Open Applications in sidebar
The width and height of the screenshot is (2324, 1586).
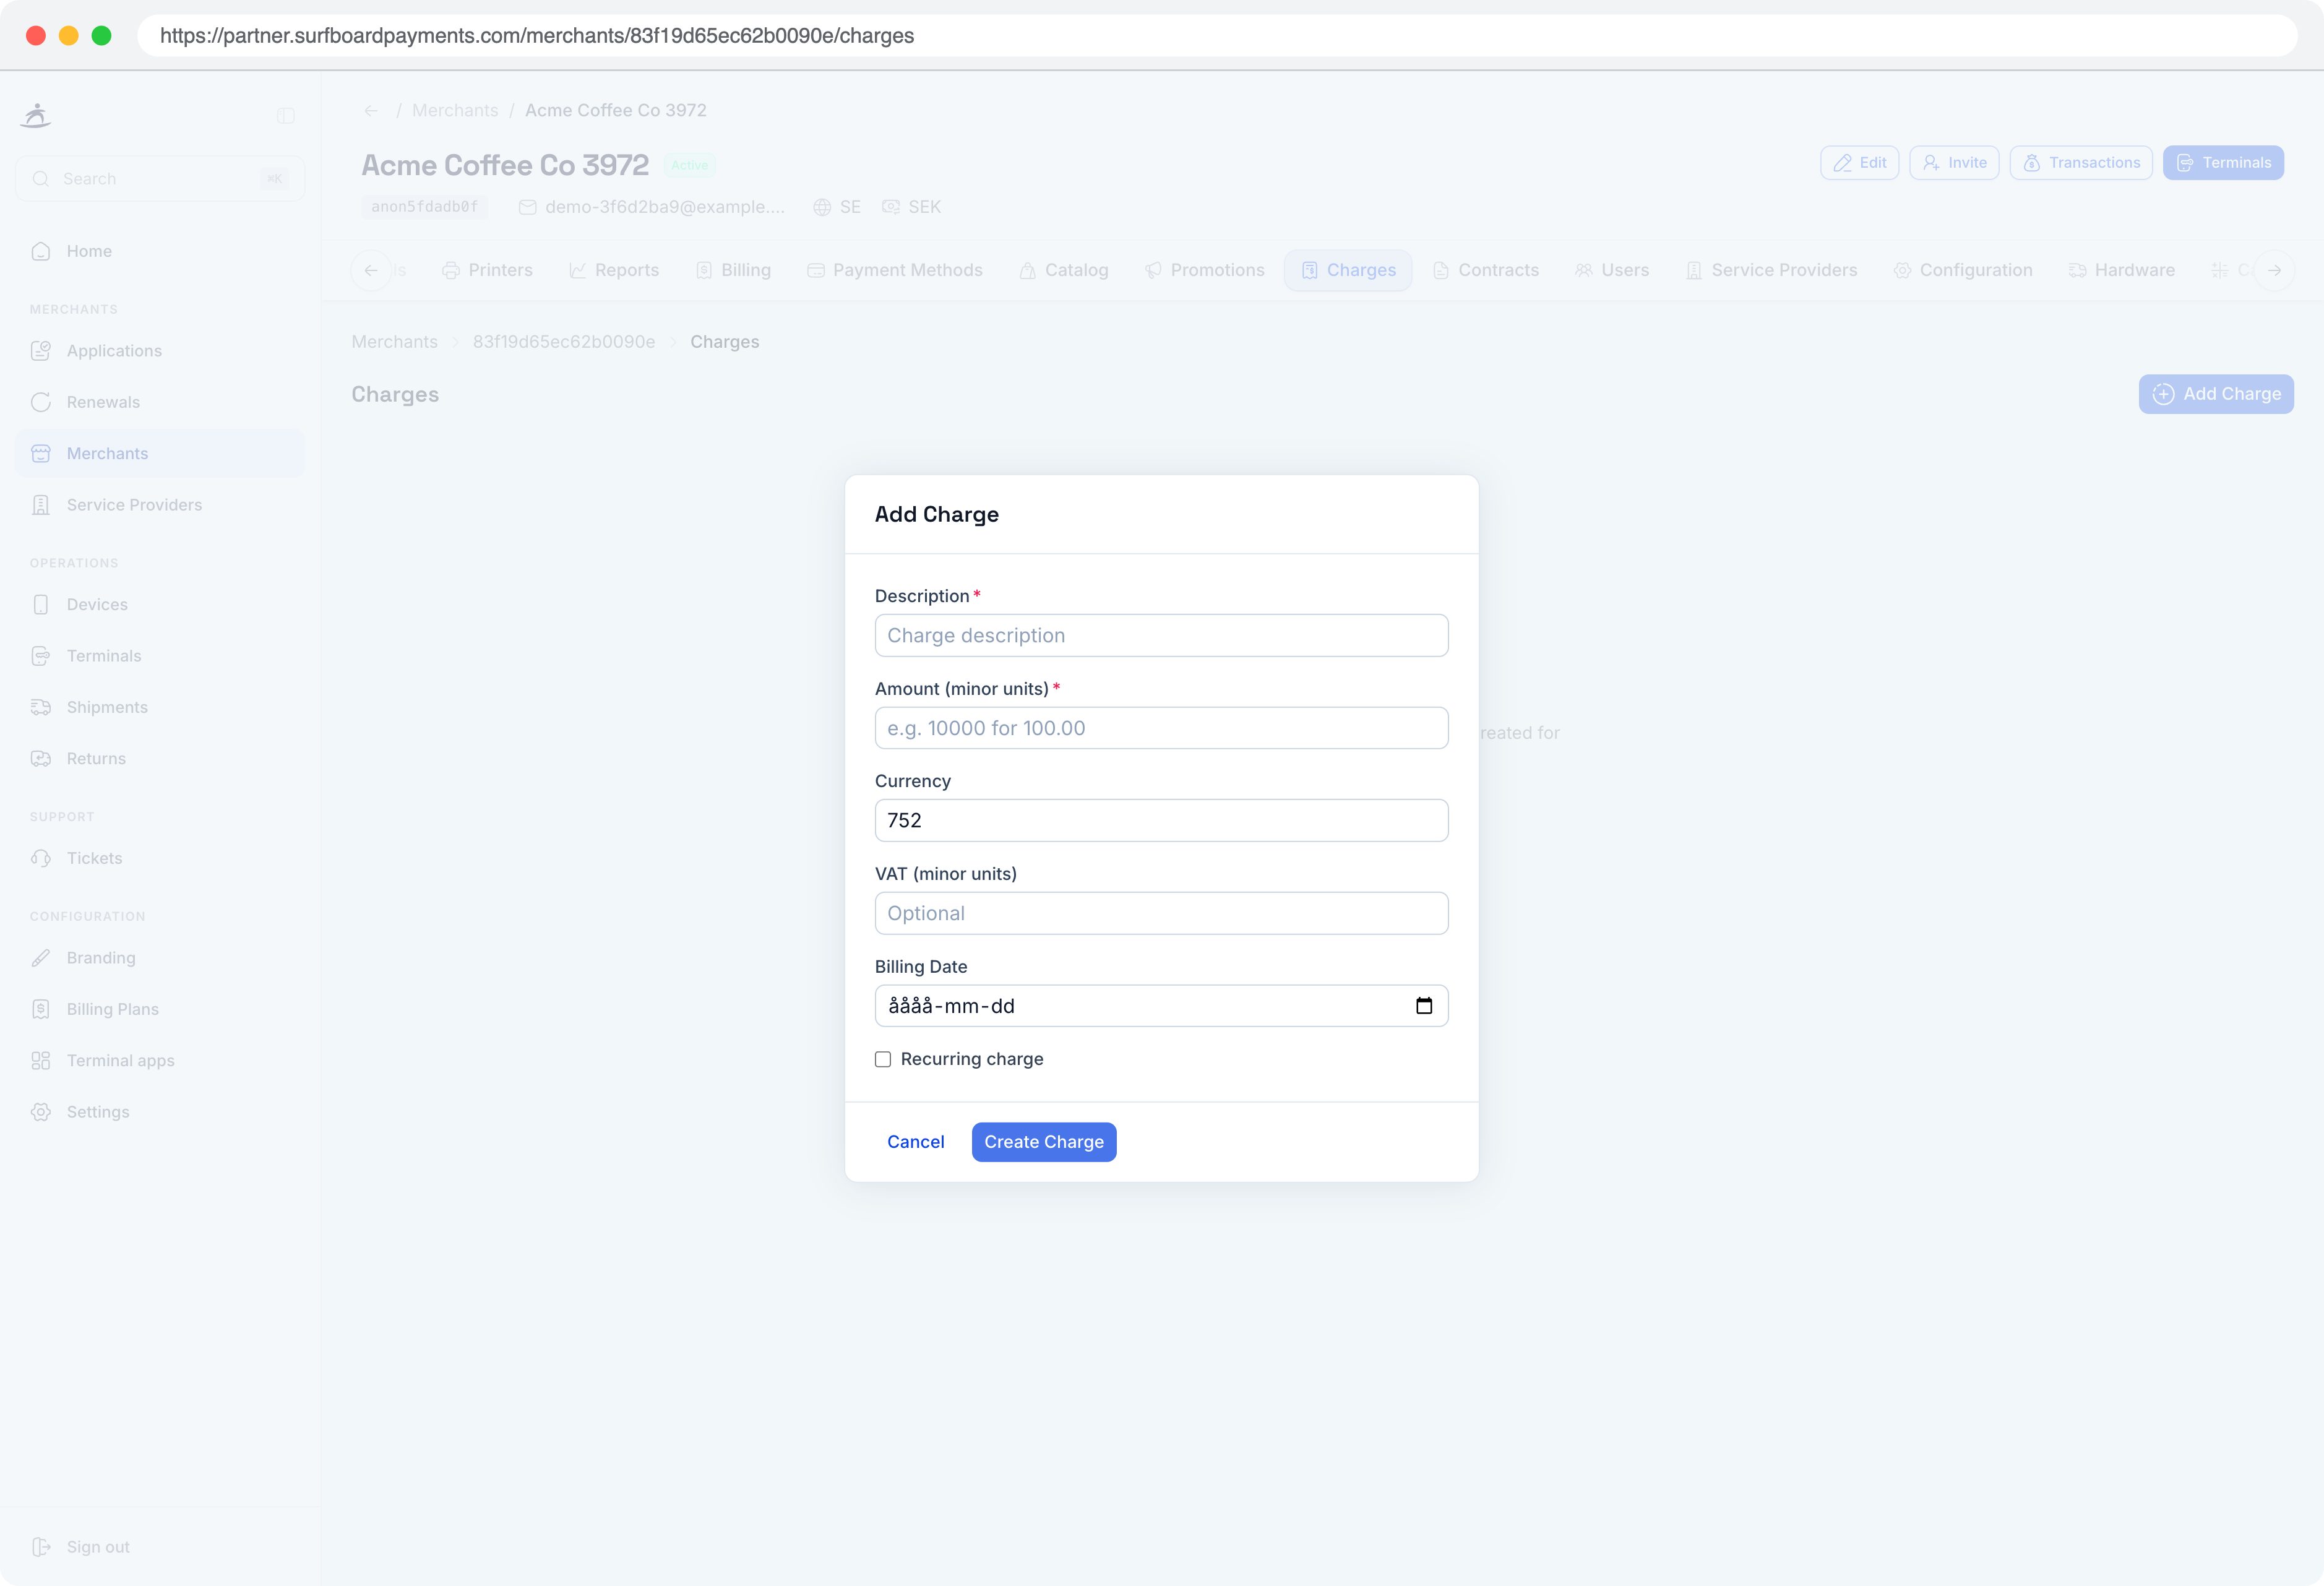pyautogui.click(x=160, y=351)
